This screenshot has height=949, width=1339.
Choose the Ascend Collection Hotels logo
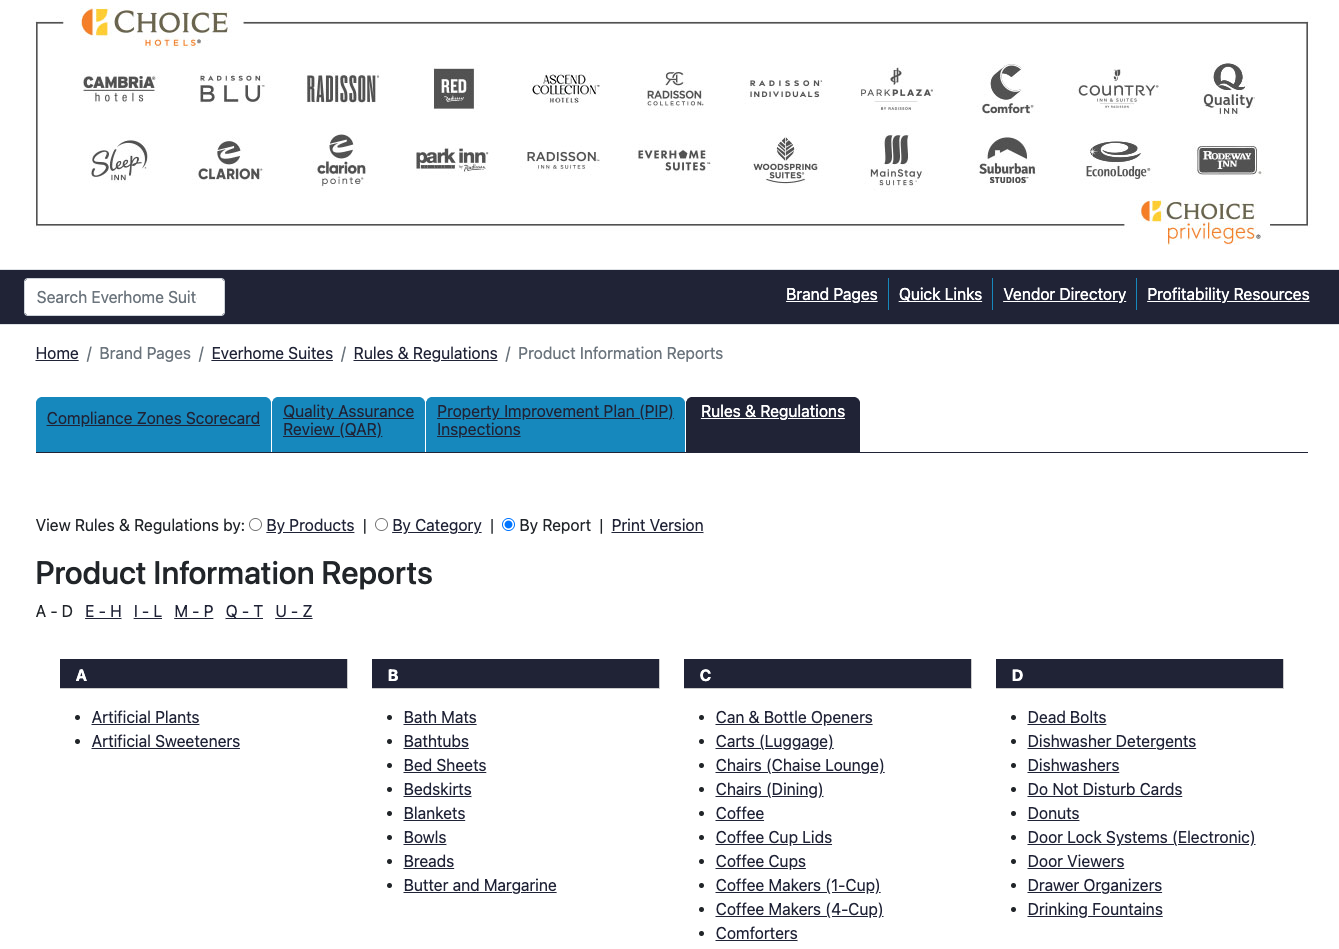point(565,89)
